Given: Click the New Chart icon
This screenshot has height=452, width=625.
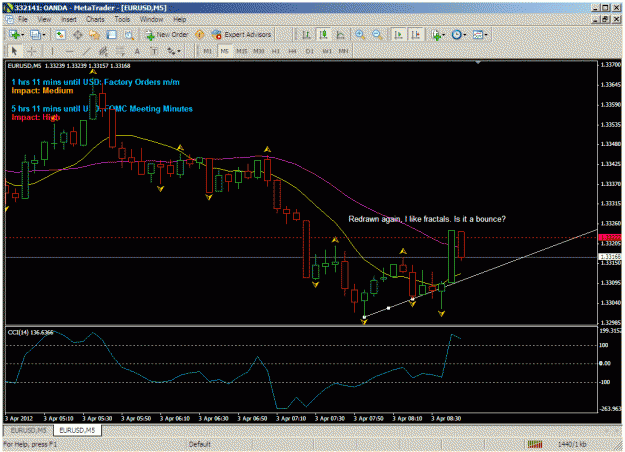Looking at the screenshot, I should coord(14,35).
